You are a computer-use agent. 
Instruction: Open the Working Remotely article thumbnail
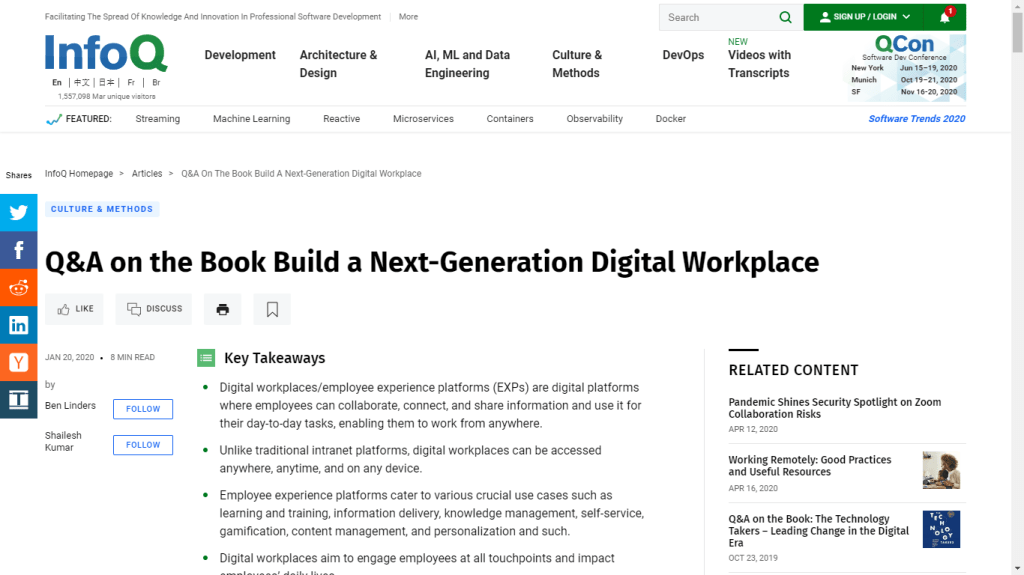(941, 470)
